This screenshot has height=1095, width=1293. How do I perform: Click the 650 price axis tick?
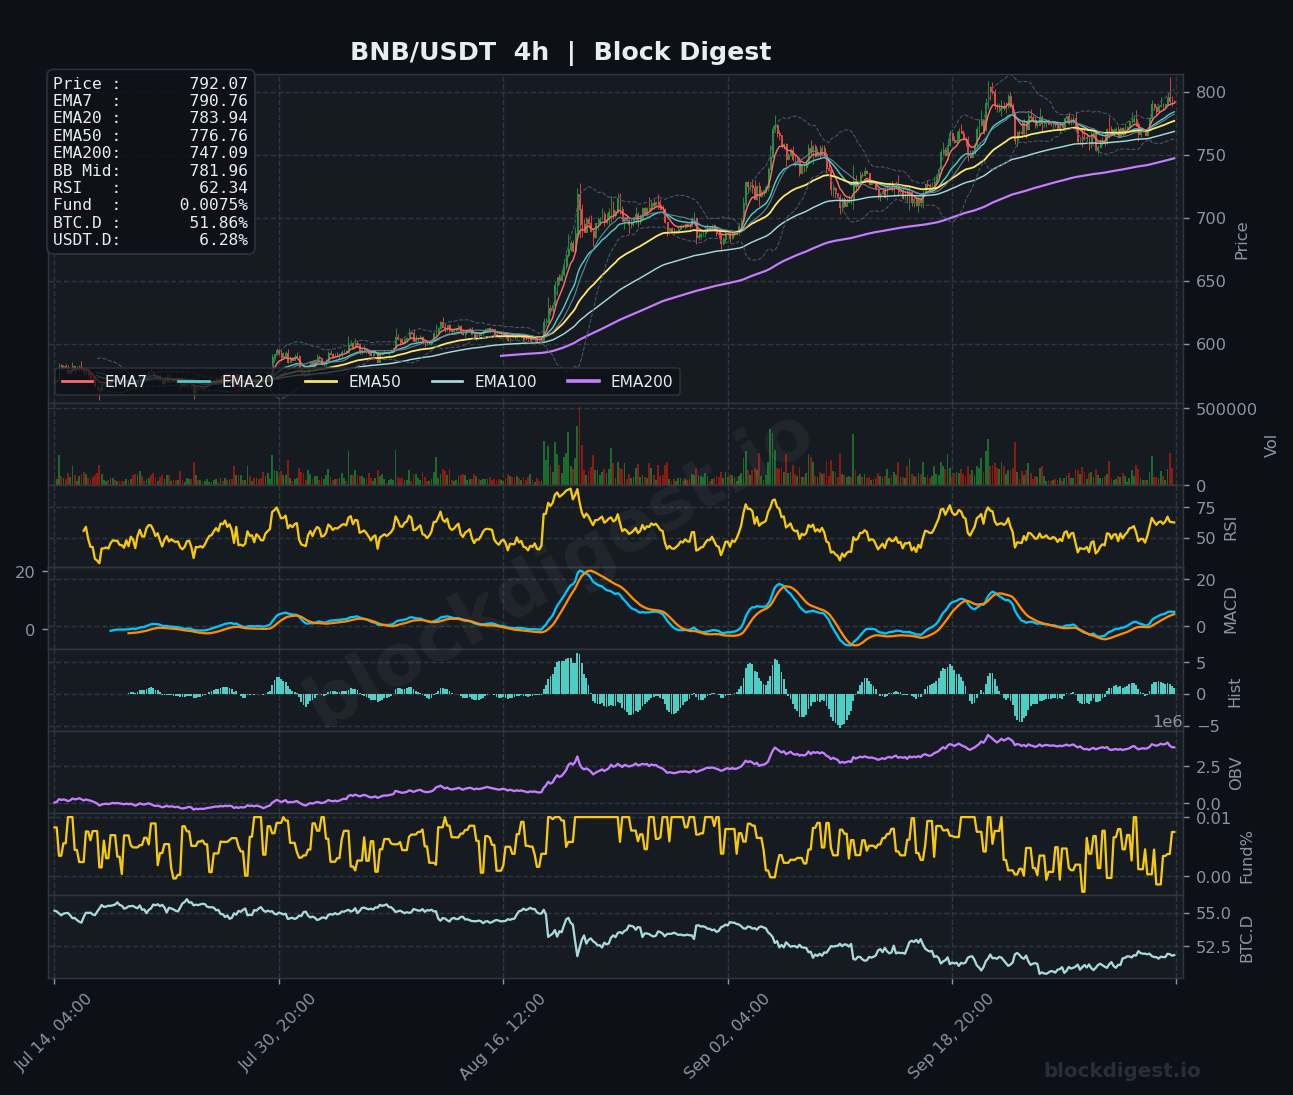click(1211, 282)
